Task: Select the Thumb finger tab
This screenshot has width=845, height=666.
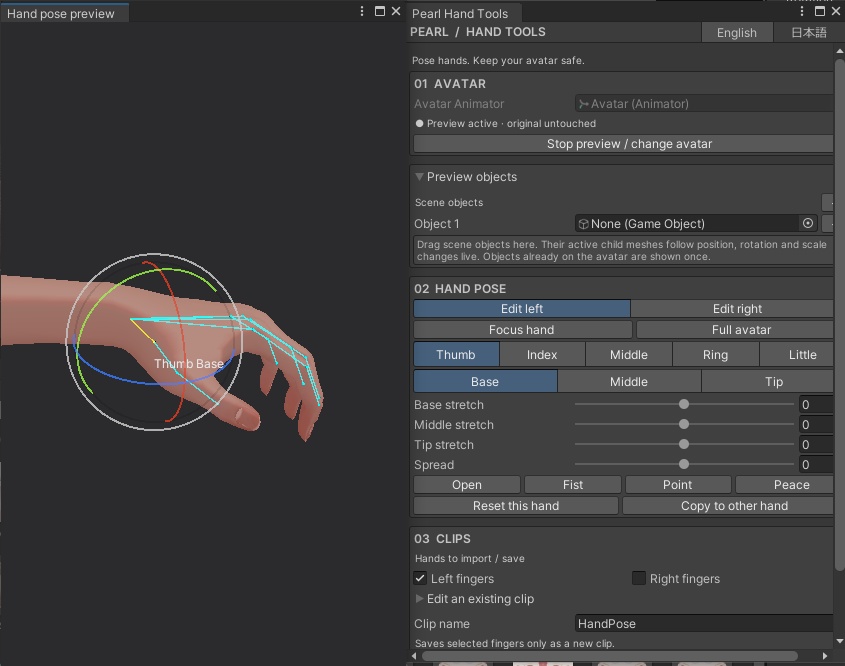Action: pyautogui.click(x=456, y=355)
